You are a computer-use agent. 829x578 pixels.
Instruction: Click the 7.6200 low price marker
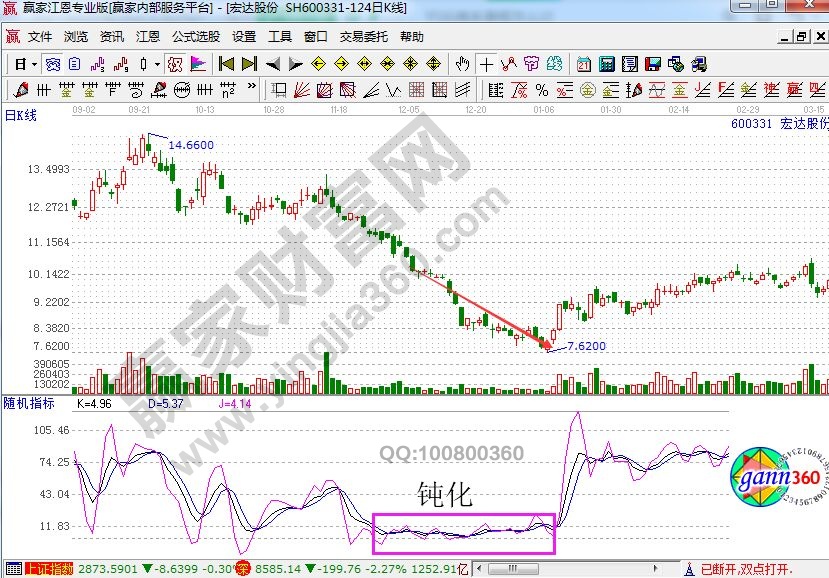coord(586,346)
